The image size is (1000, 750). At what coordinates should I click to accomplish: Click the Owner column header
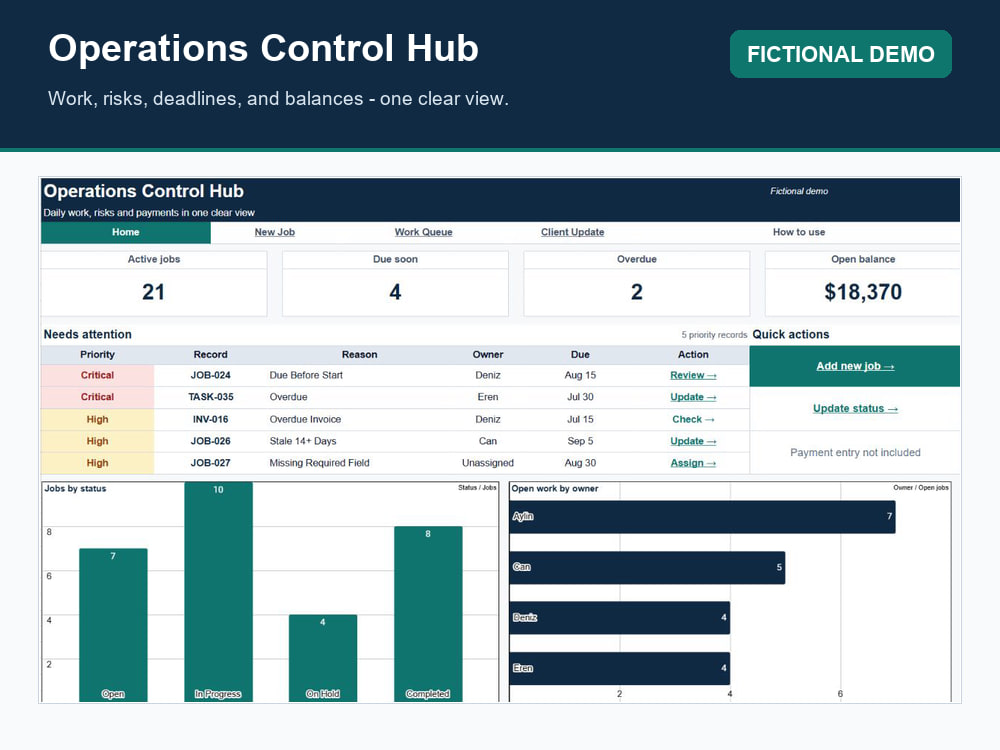coord(488,355)
